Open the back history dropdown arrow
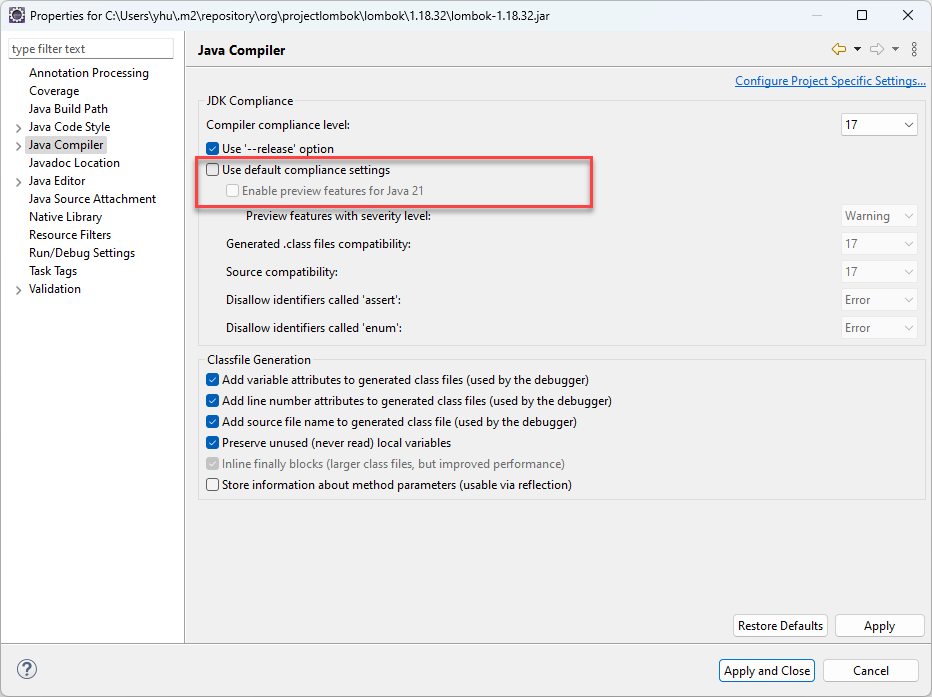Viewport: 932px width, 697px height. point(857,49)
